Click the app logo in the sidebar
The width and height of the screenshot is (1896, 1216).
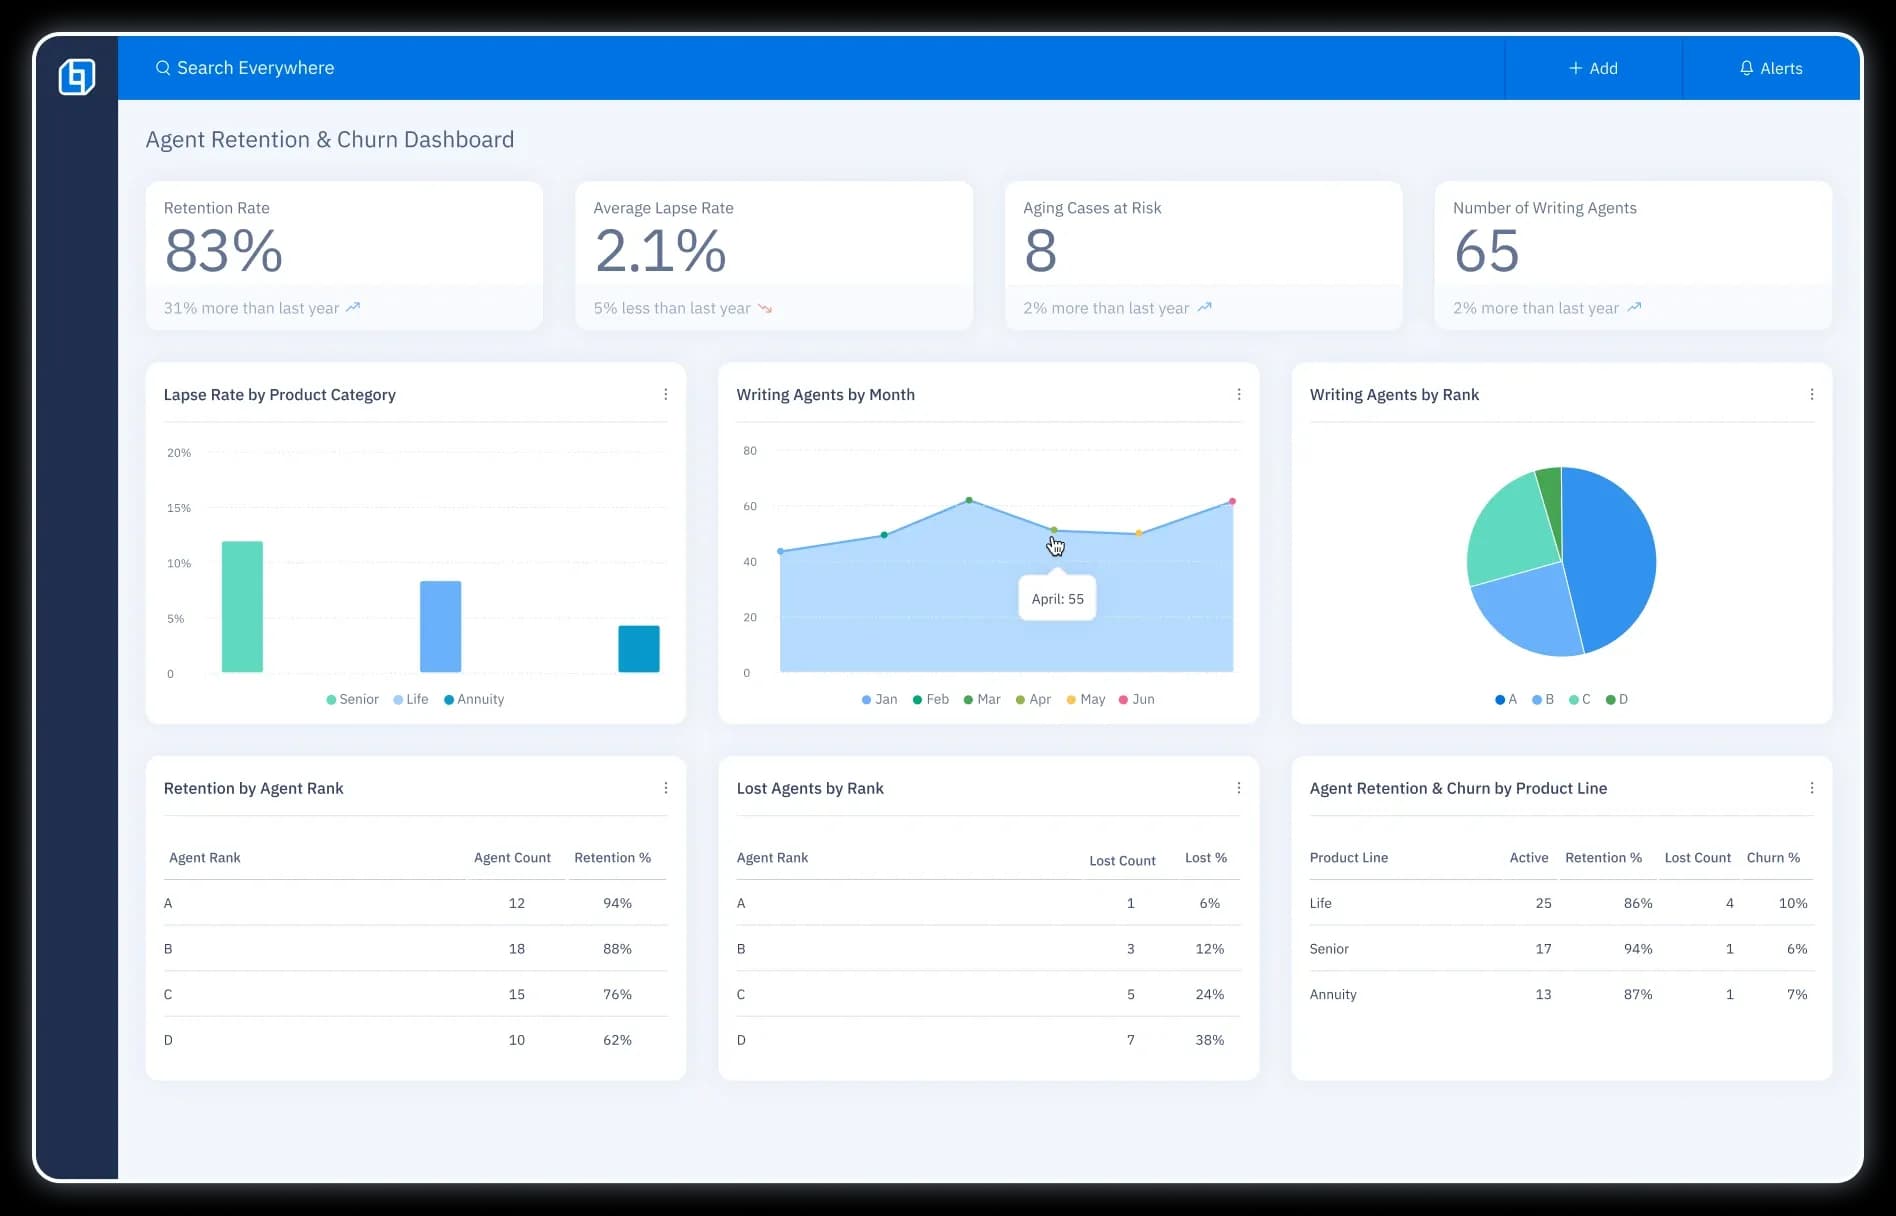point(77,77)
